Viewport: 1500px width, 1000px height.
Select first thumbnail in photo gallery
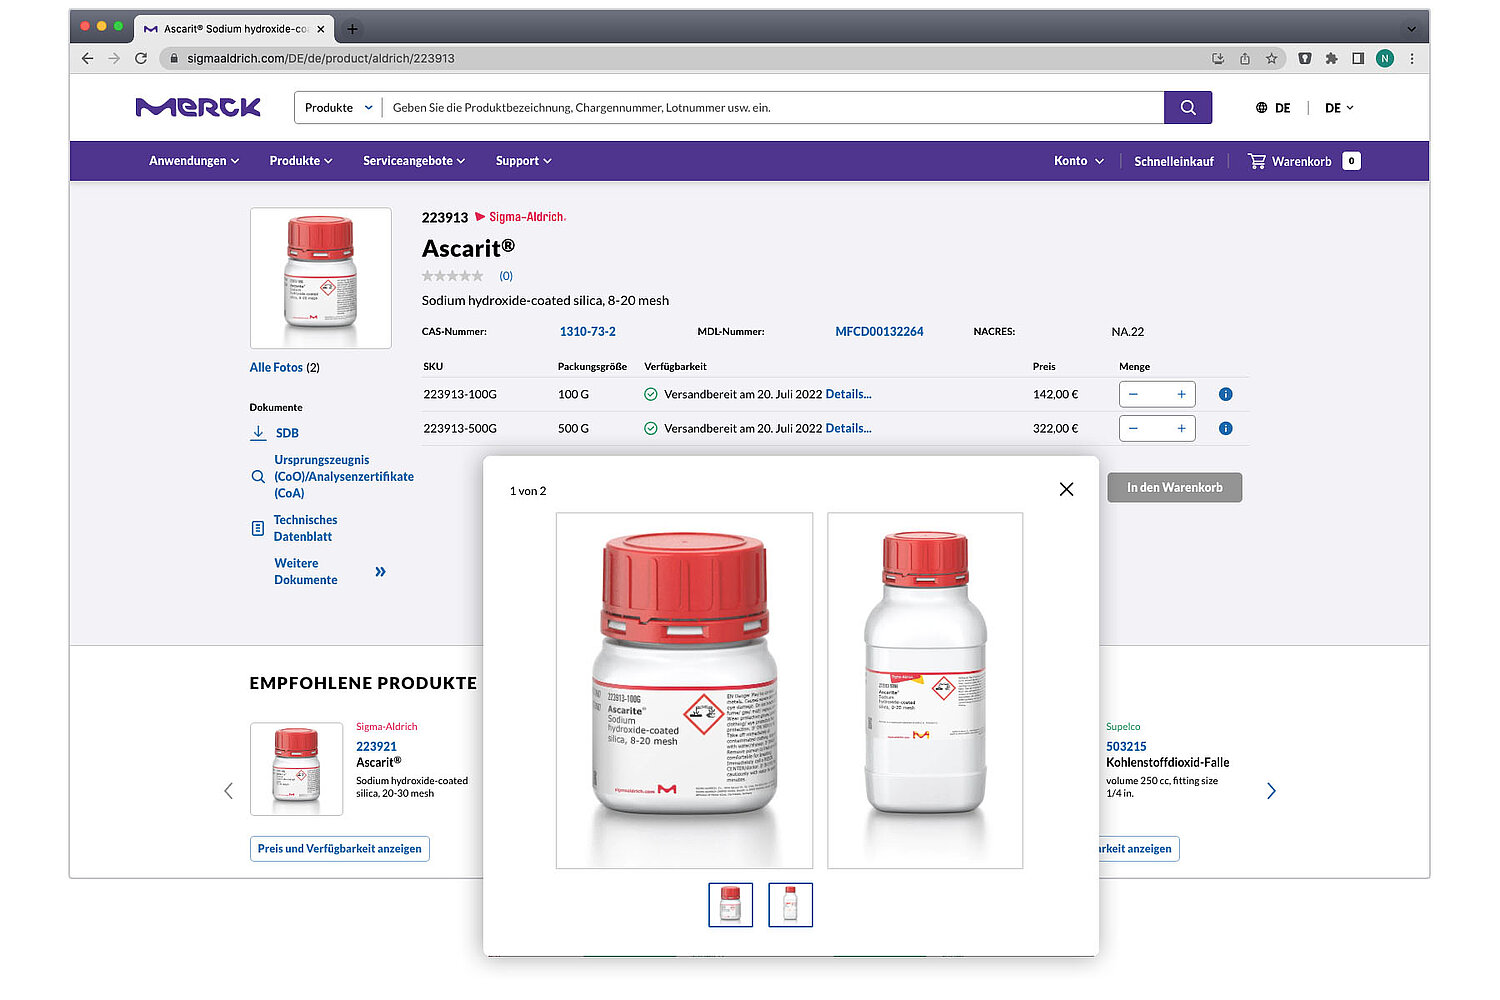[x=731, y=905]
